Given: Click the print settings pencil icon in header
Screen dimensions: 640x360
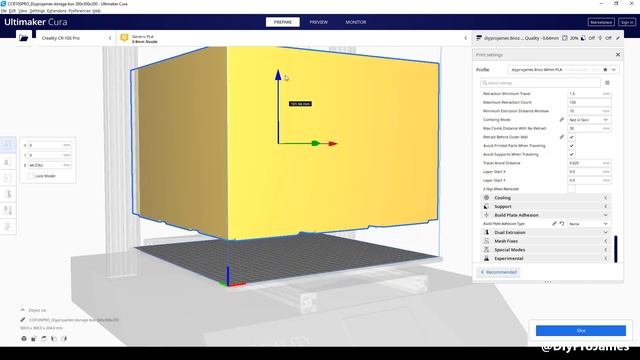Looking at the screenshot, I should click(x=618, y=38).
